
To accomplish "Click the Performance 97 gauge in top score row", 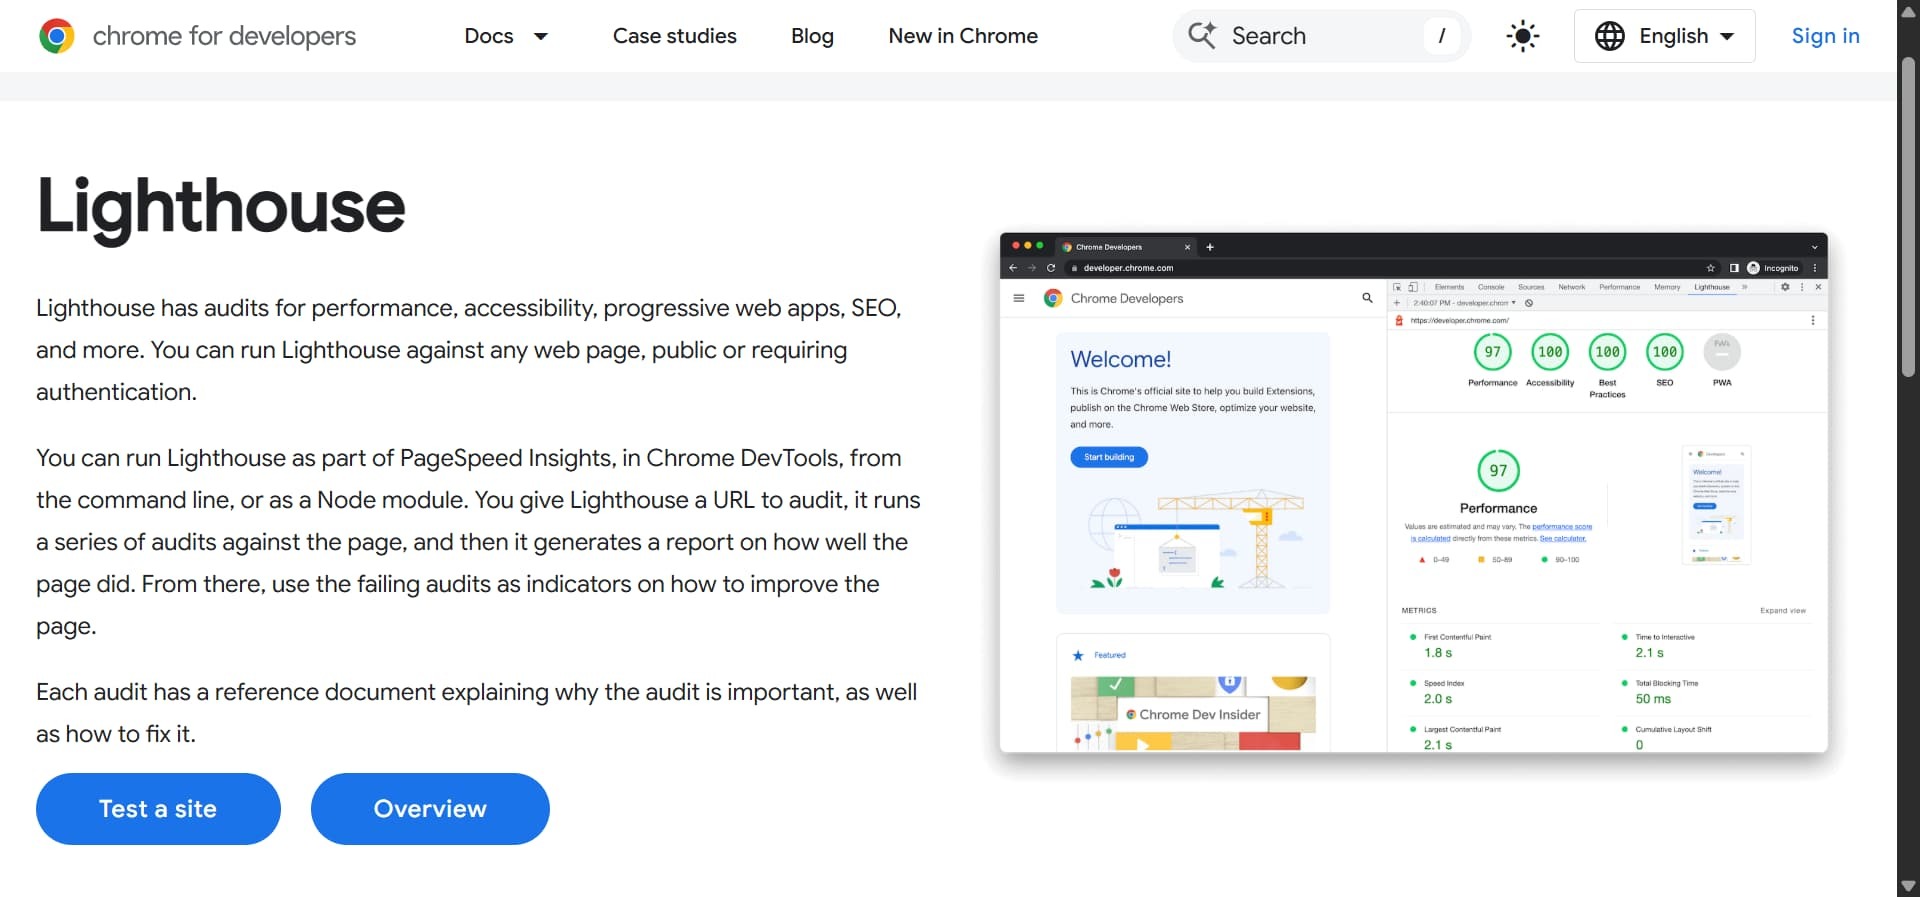I will [1493, 352].
